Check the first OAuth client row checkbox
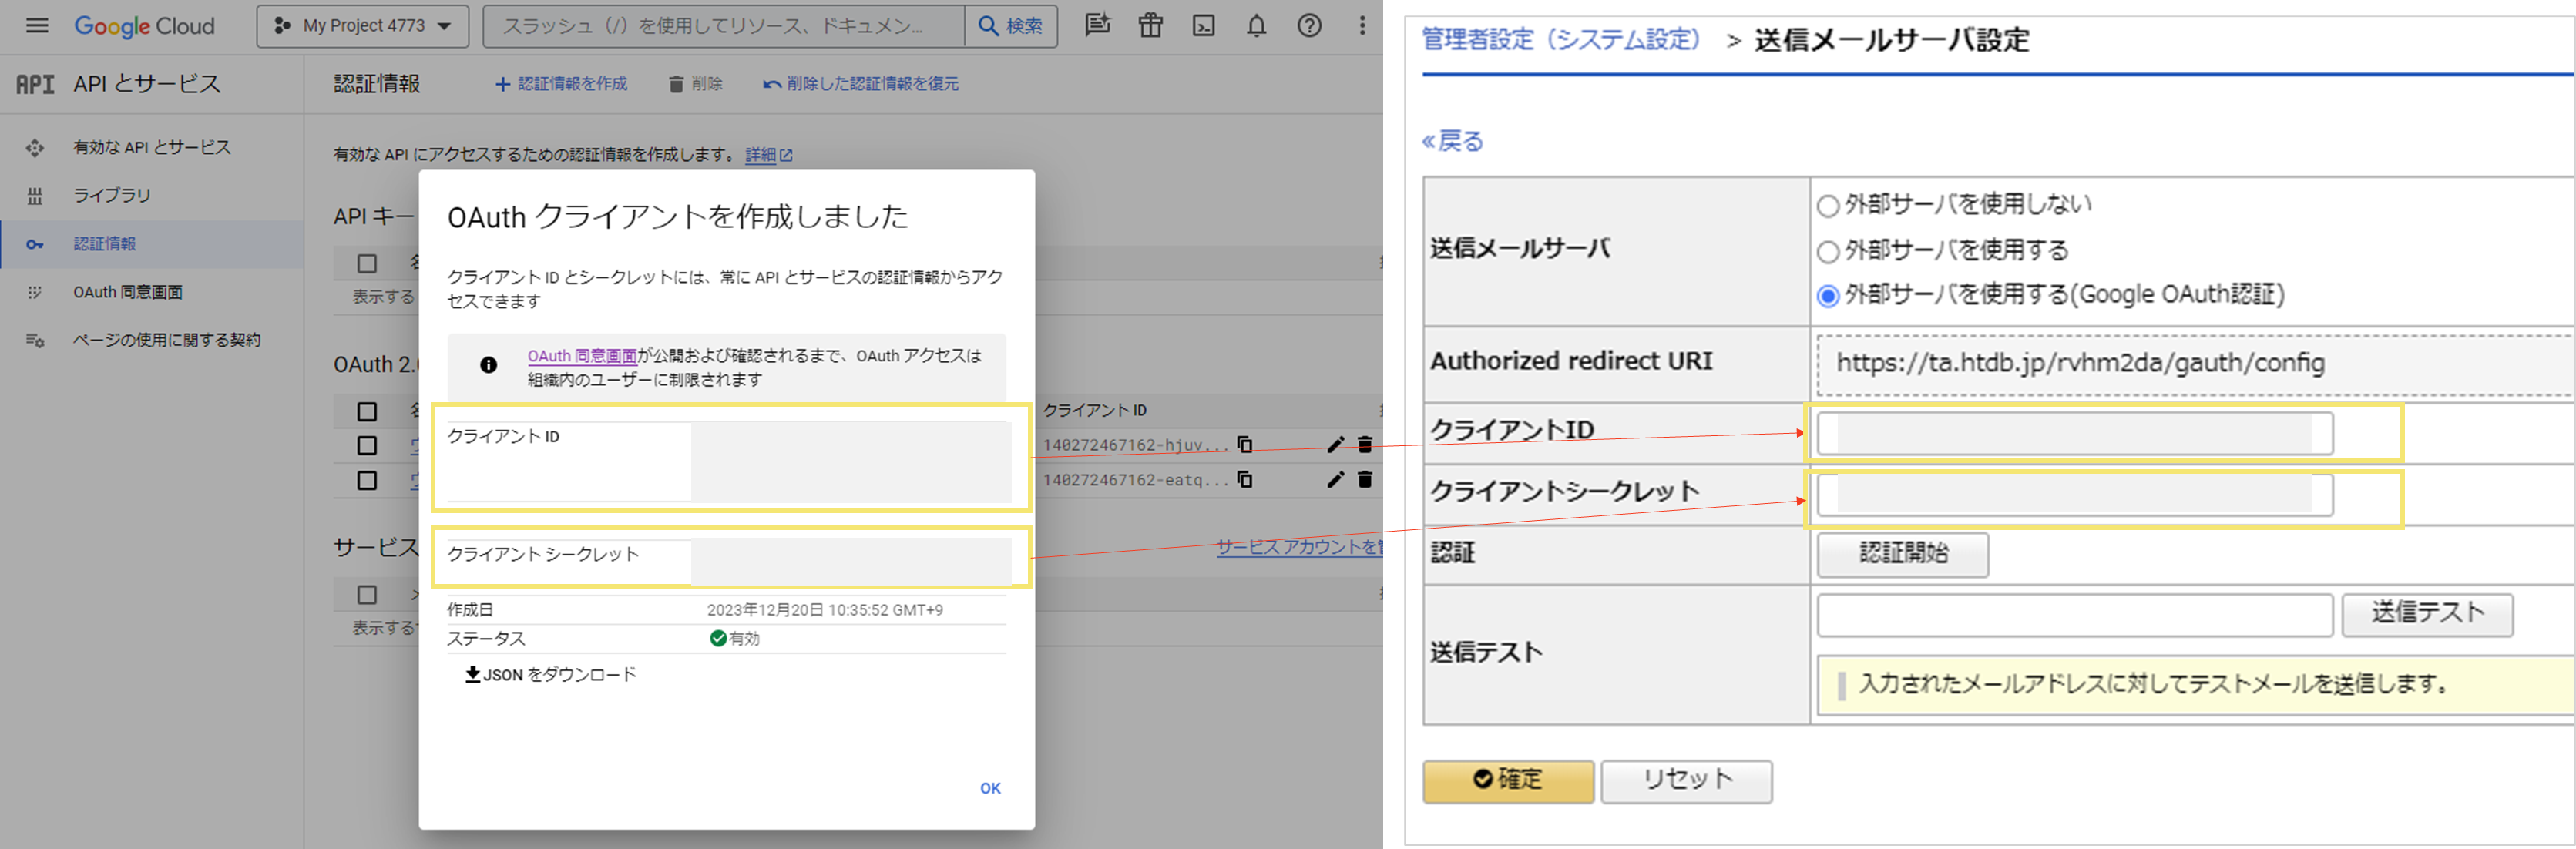2576x849 pixels. pyautogui.click(x=367, y=445)
